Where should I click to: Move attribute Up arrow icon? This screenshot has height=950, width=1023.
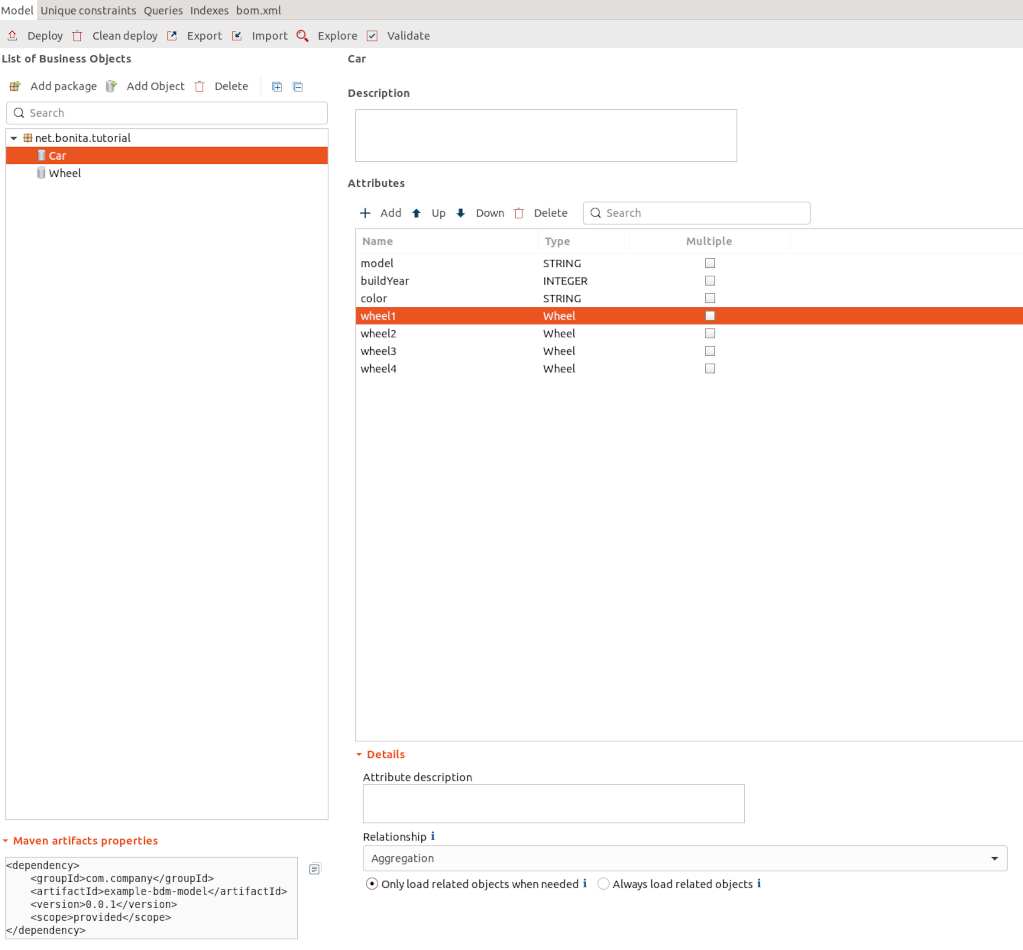click(x=417, y=213)
